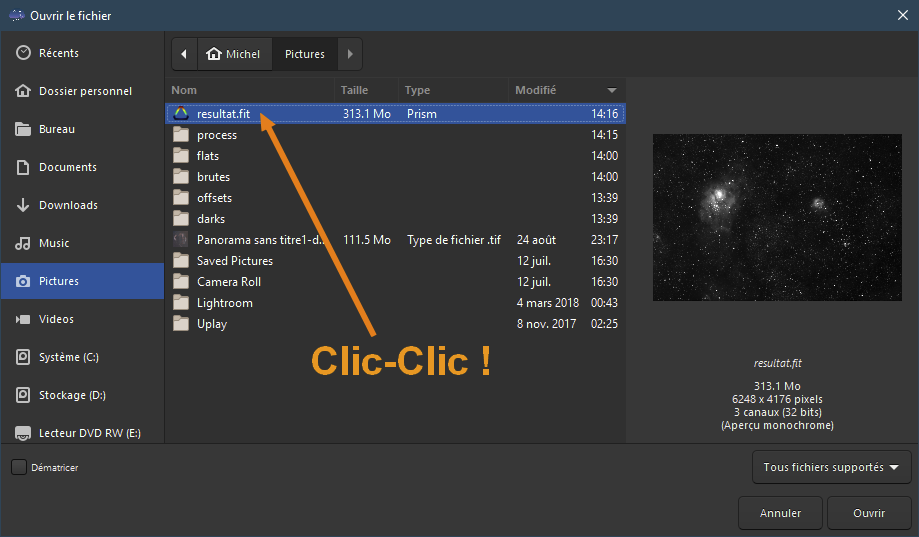
Task: Click the Récents clock icon in sidebar
Action: [x=23, y=53]
